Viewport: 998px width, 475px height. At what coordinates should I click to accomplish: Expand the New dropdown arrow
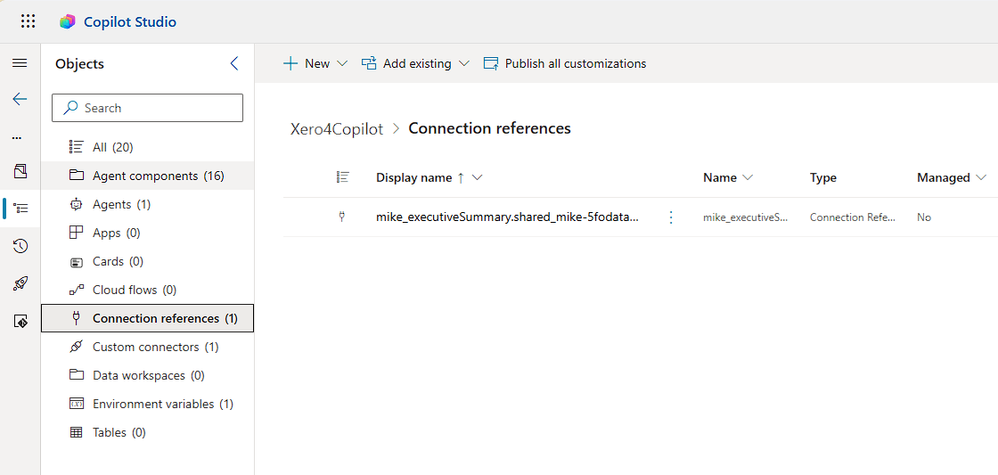point(342,64)
